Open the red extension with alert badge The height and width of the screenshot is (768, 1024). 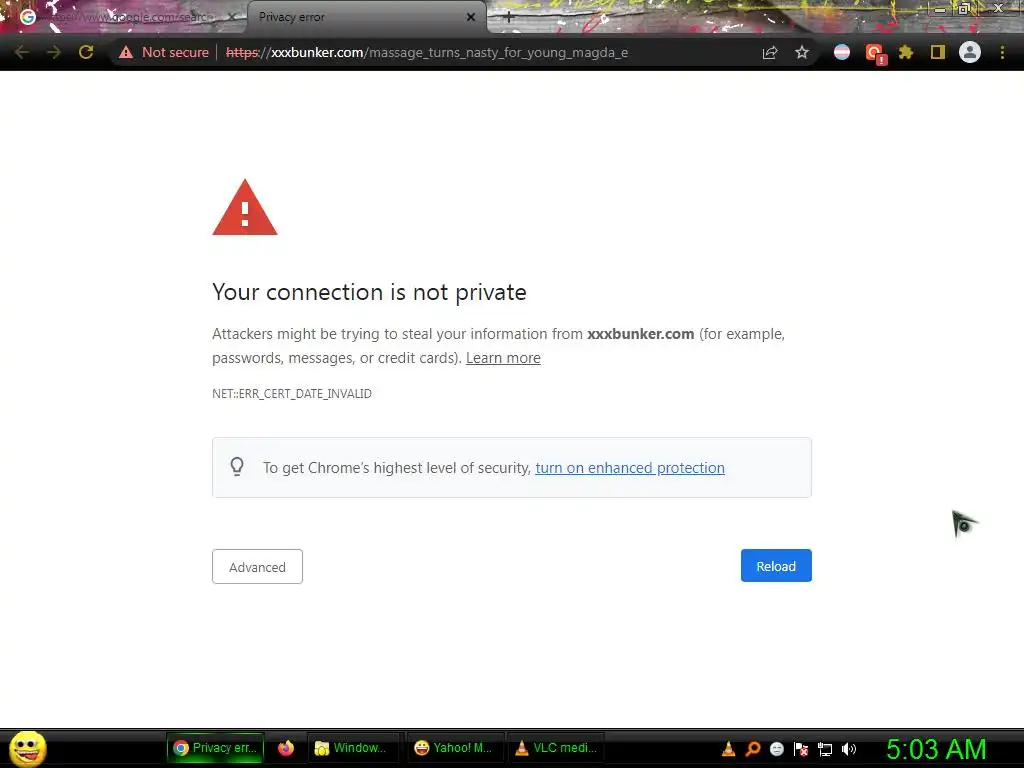click(874, 54)
